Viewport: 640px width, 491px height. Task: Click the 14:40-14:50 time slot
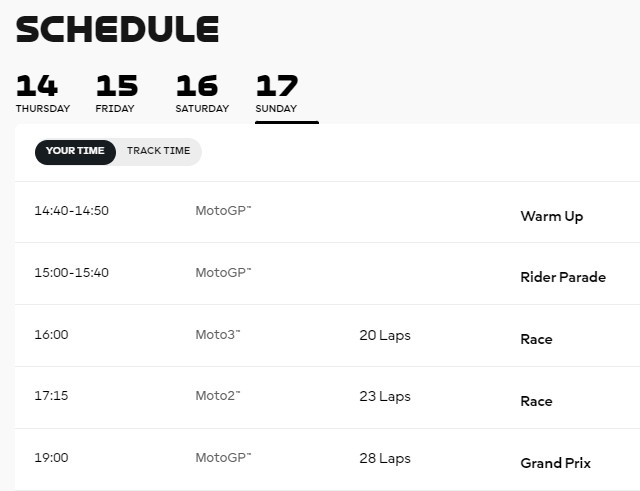(x=71, y=211)
